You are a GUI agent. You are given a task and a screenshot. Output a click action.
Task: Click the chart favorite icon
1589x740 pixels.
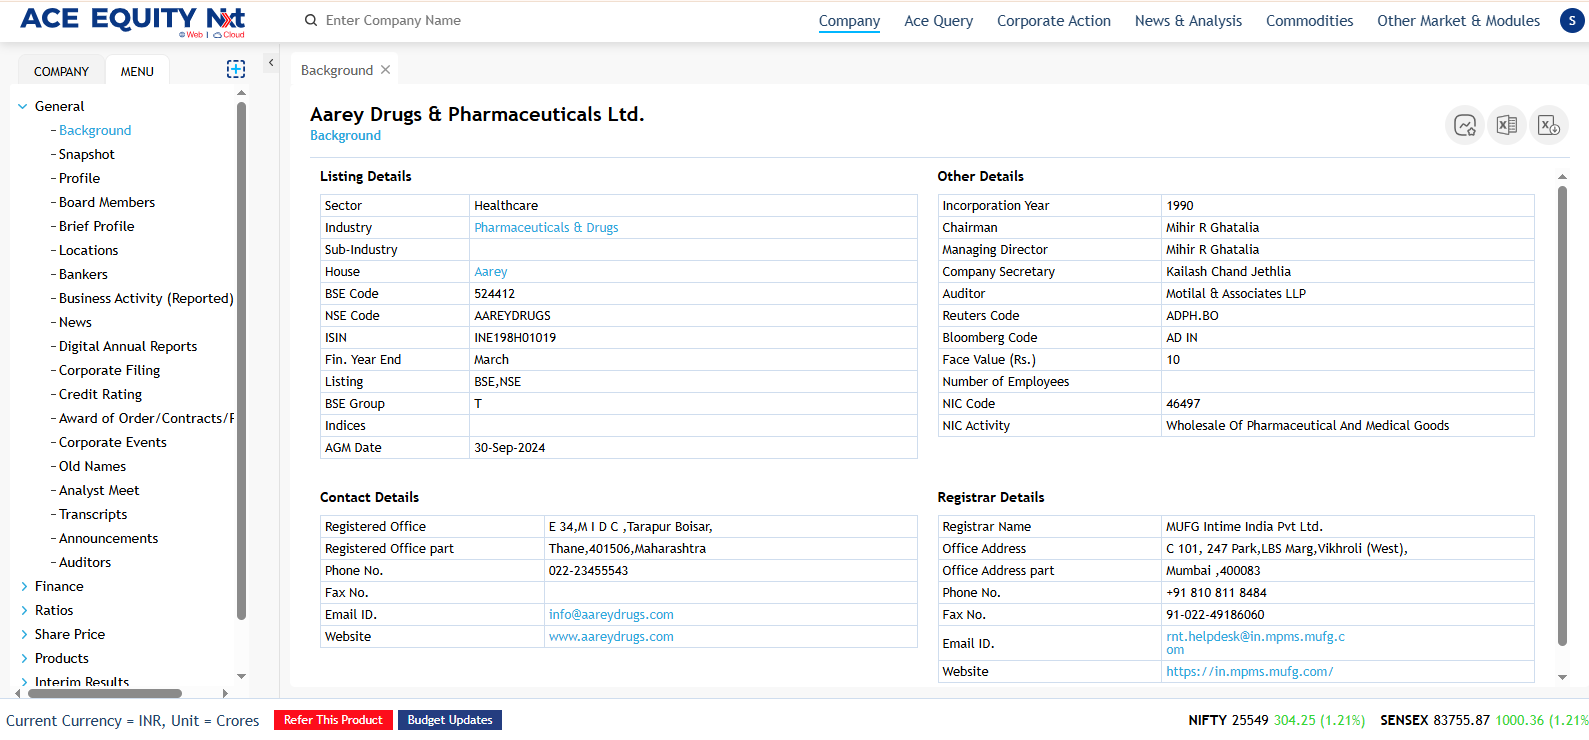[x=1465, y=125]
